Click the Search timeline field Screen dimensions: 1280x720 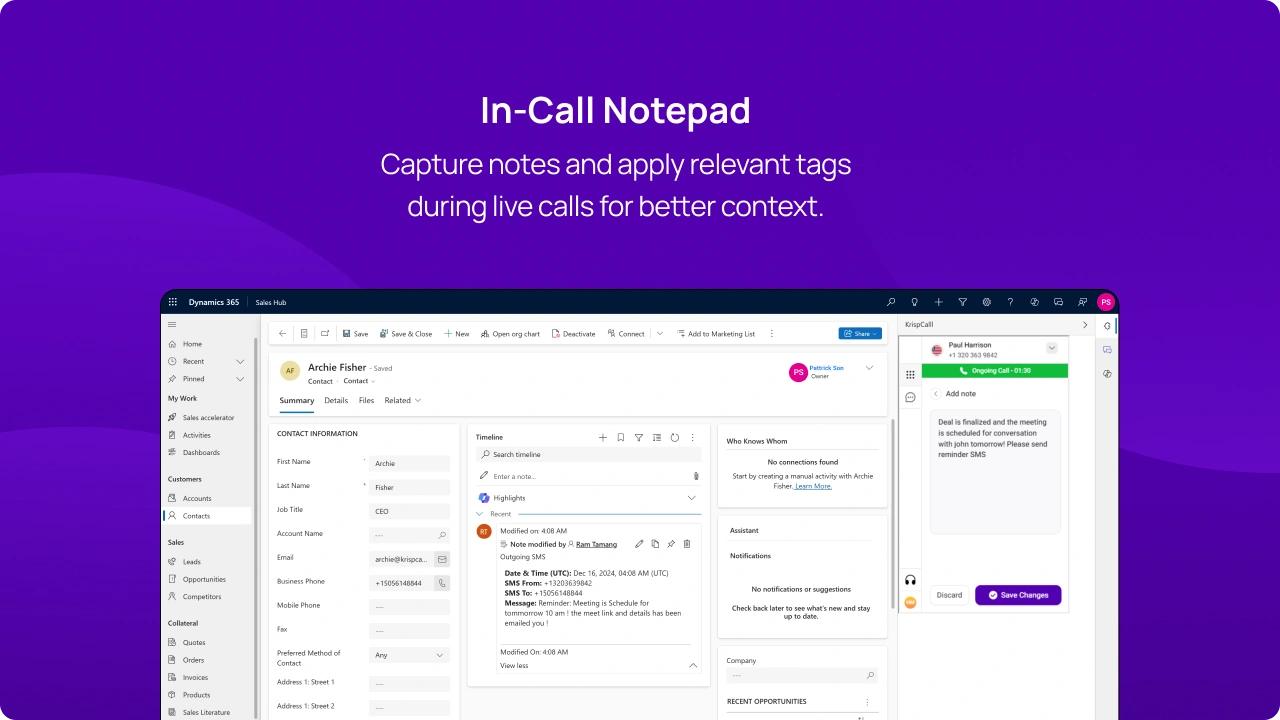589,454
